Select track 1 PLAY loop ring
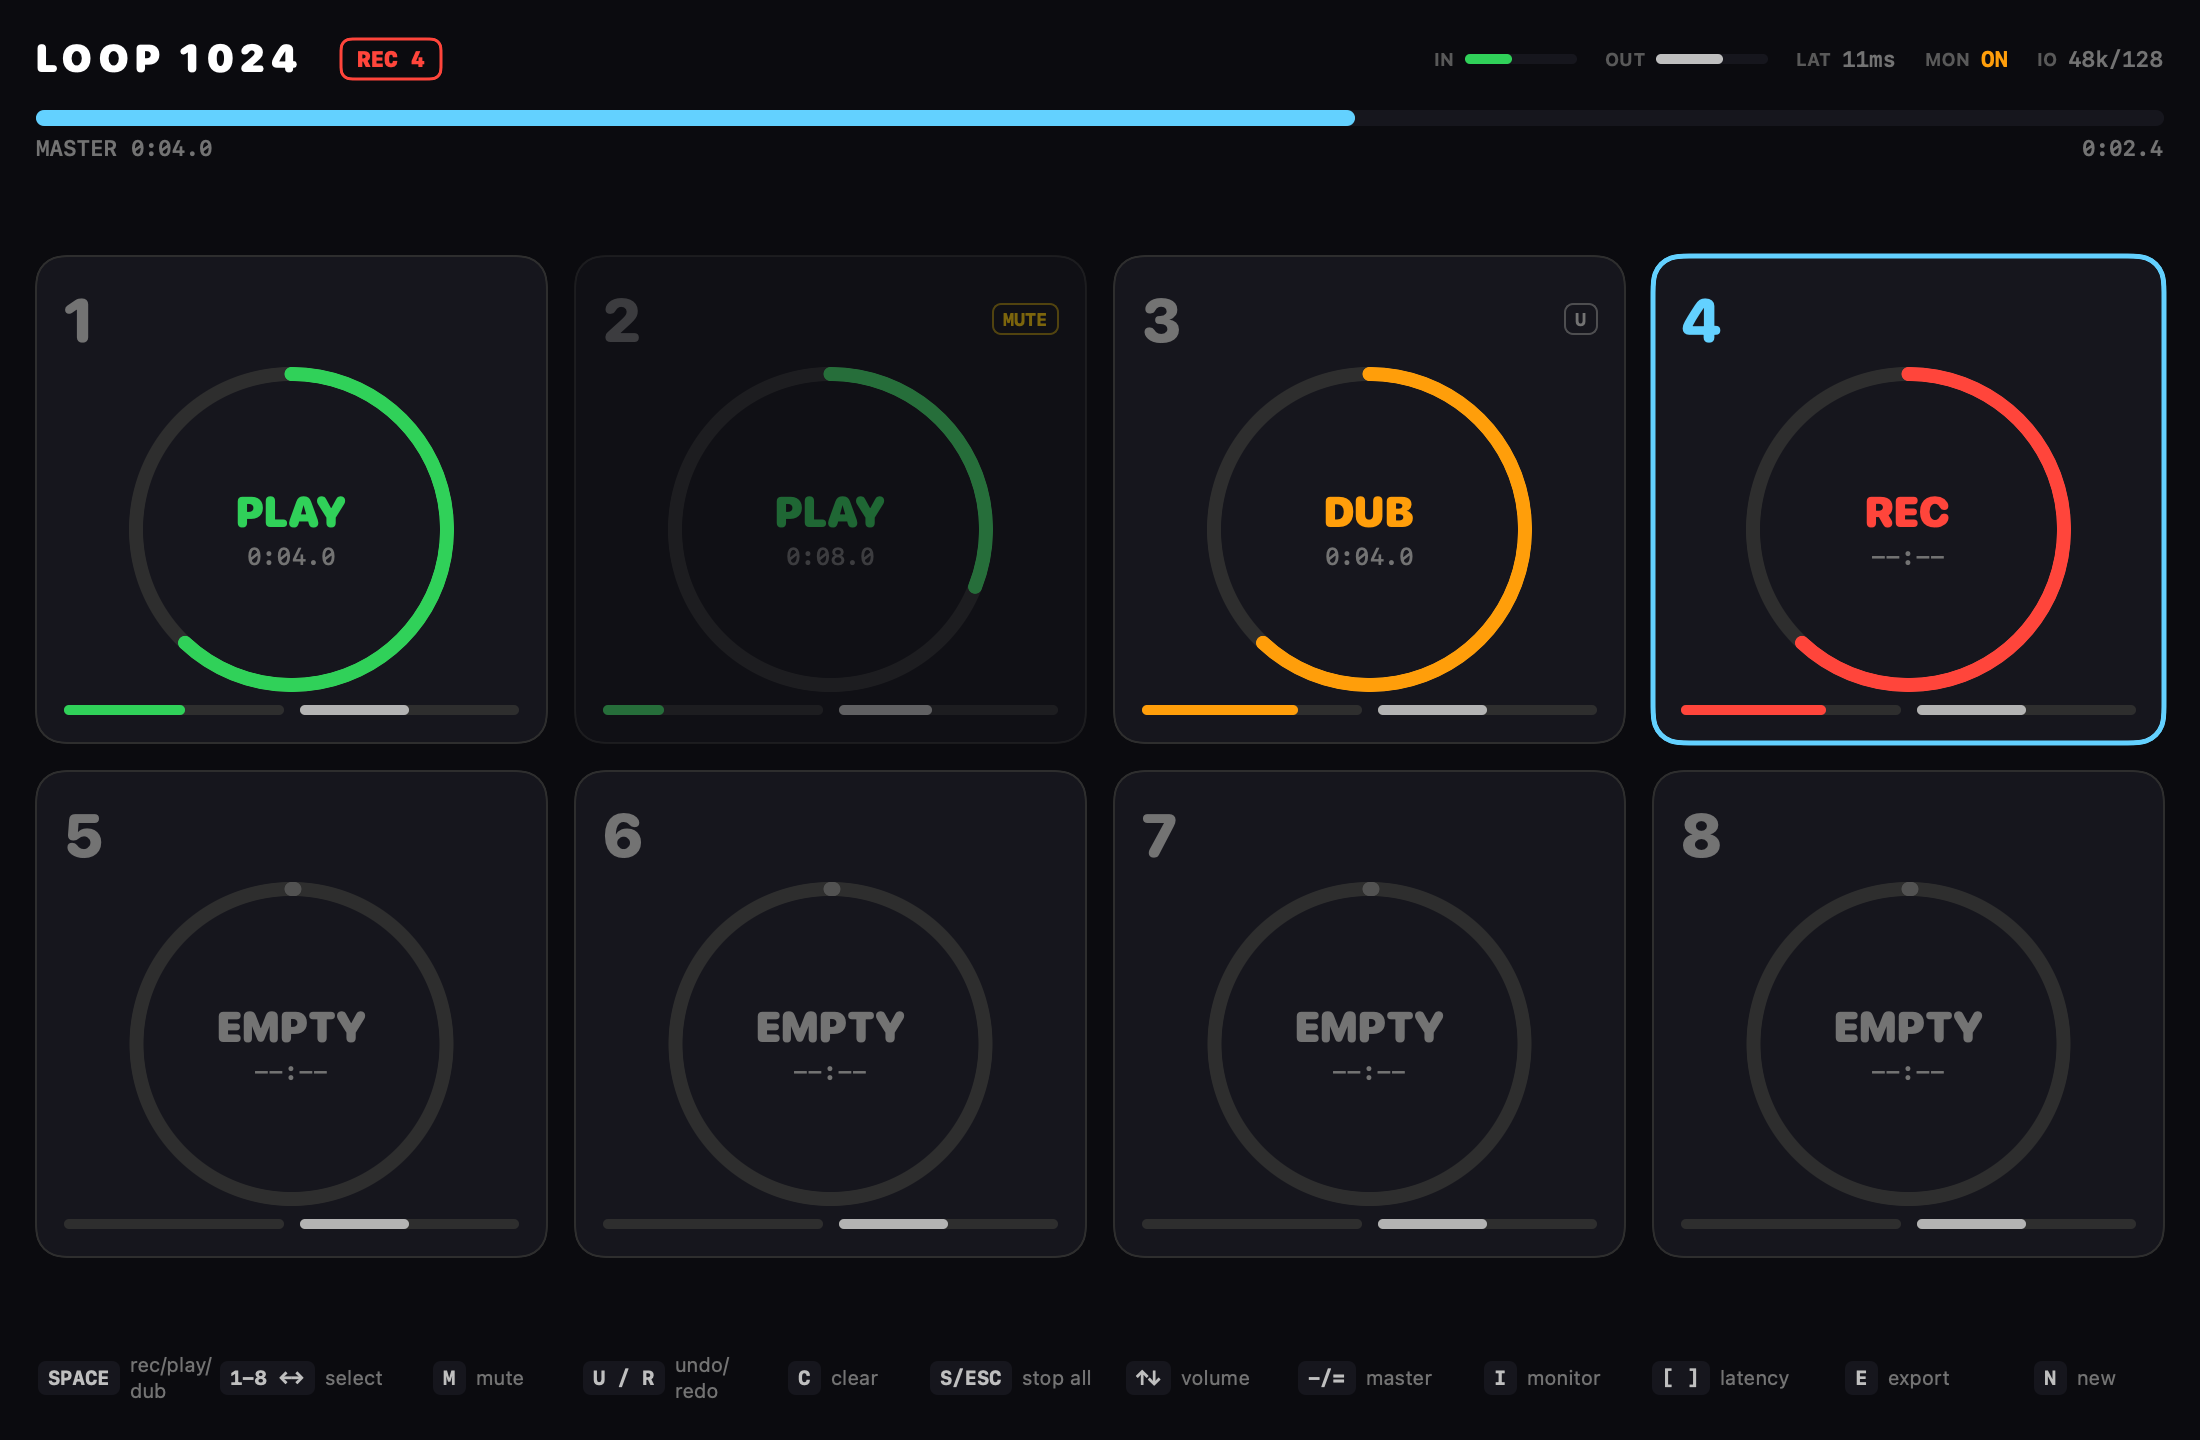 click(291, 529)
